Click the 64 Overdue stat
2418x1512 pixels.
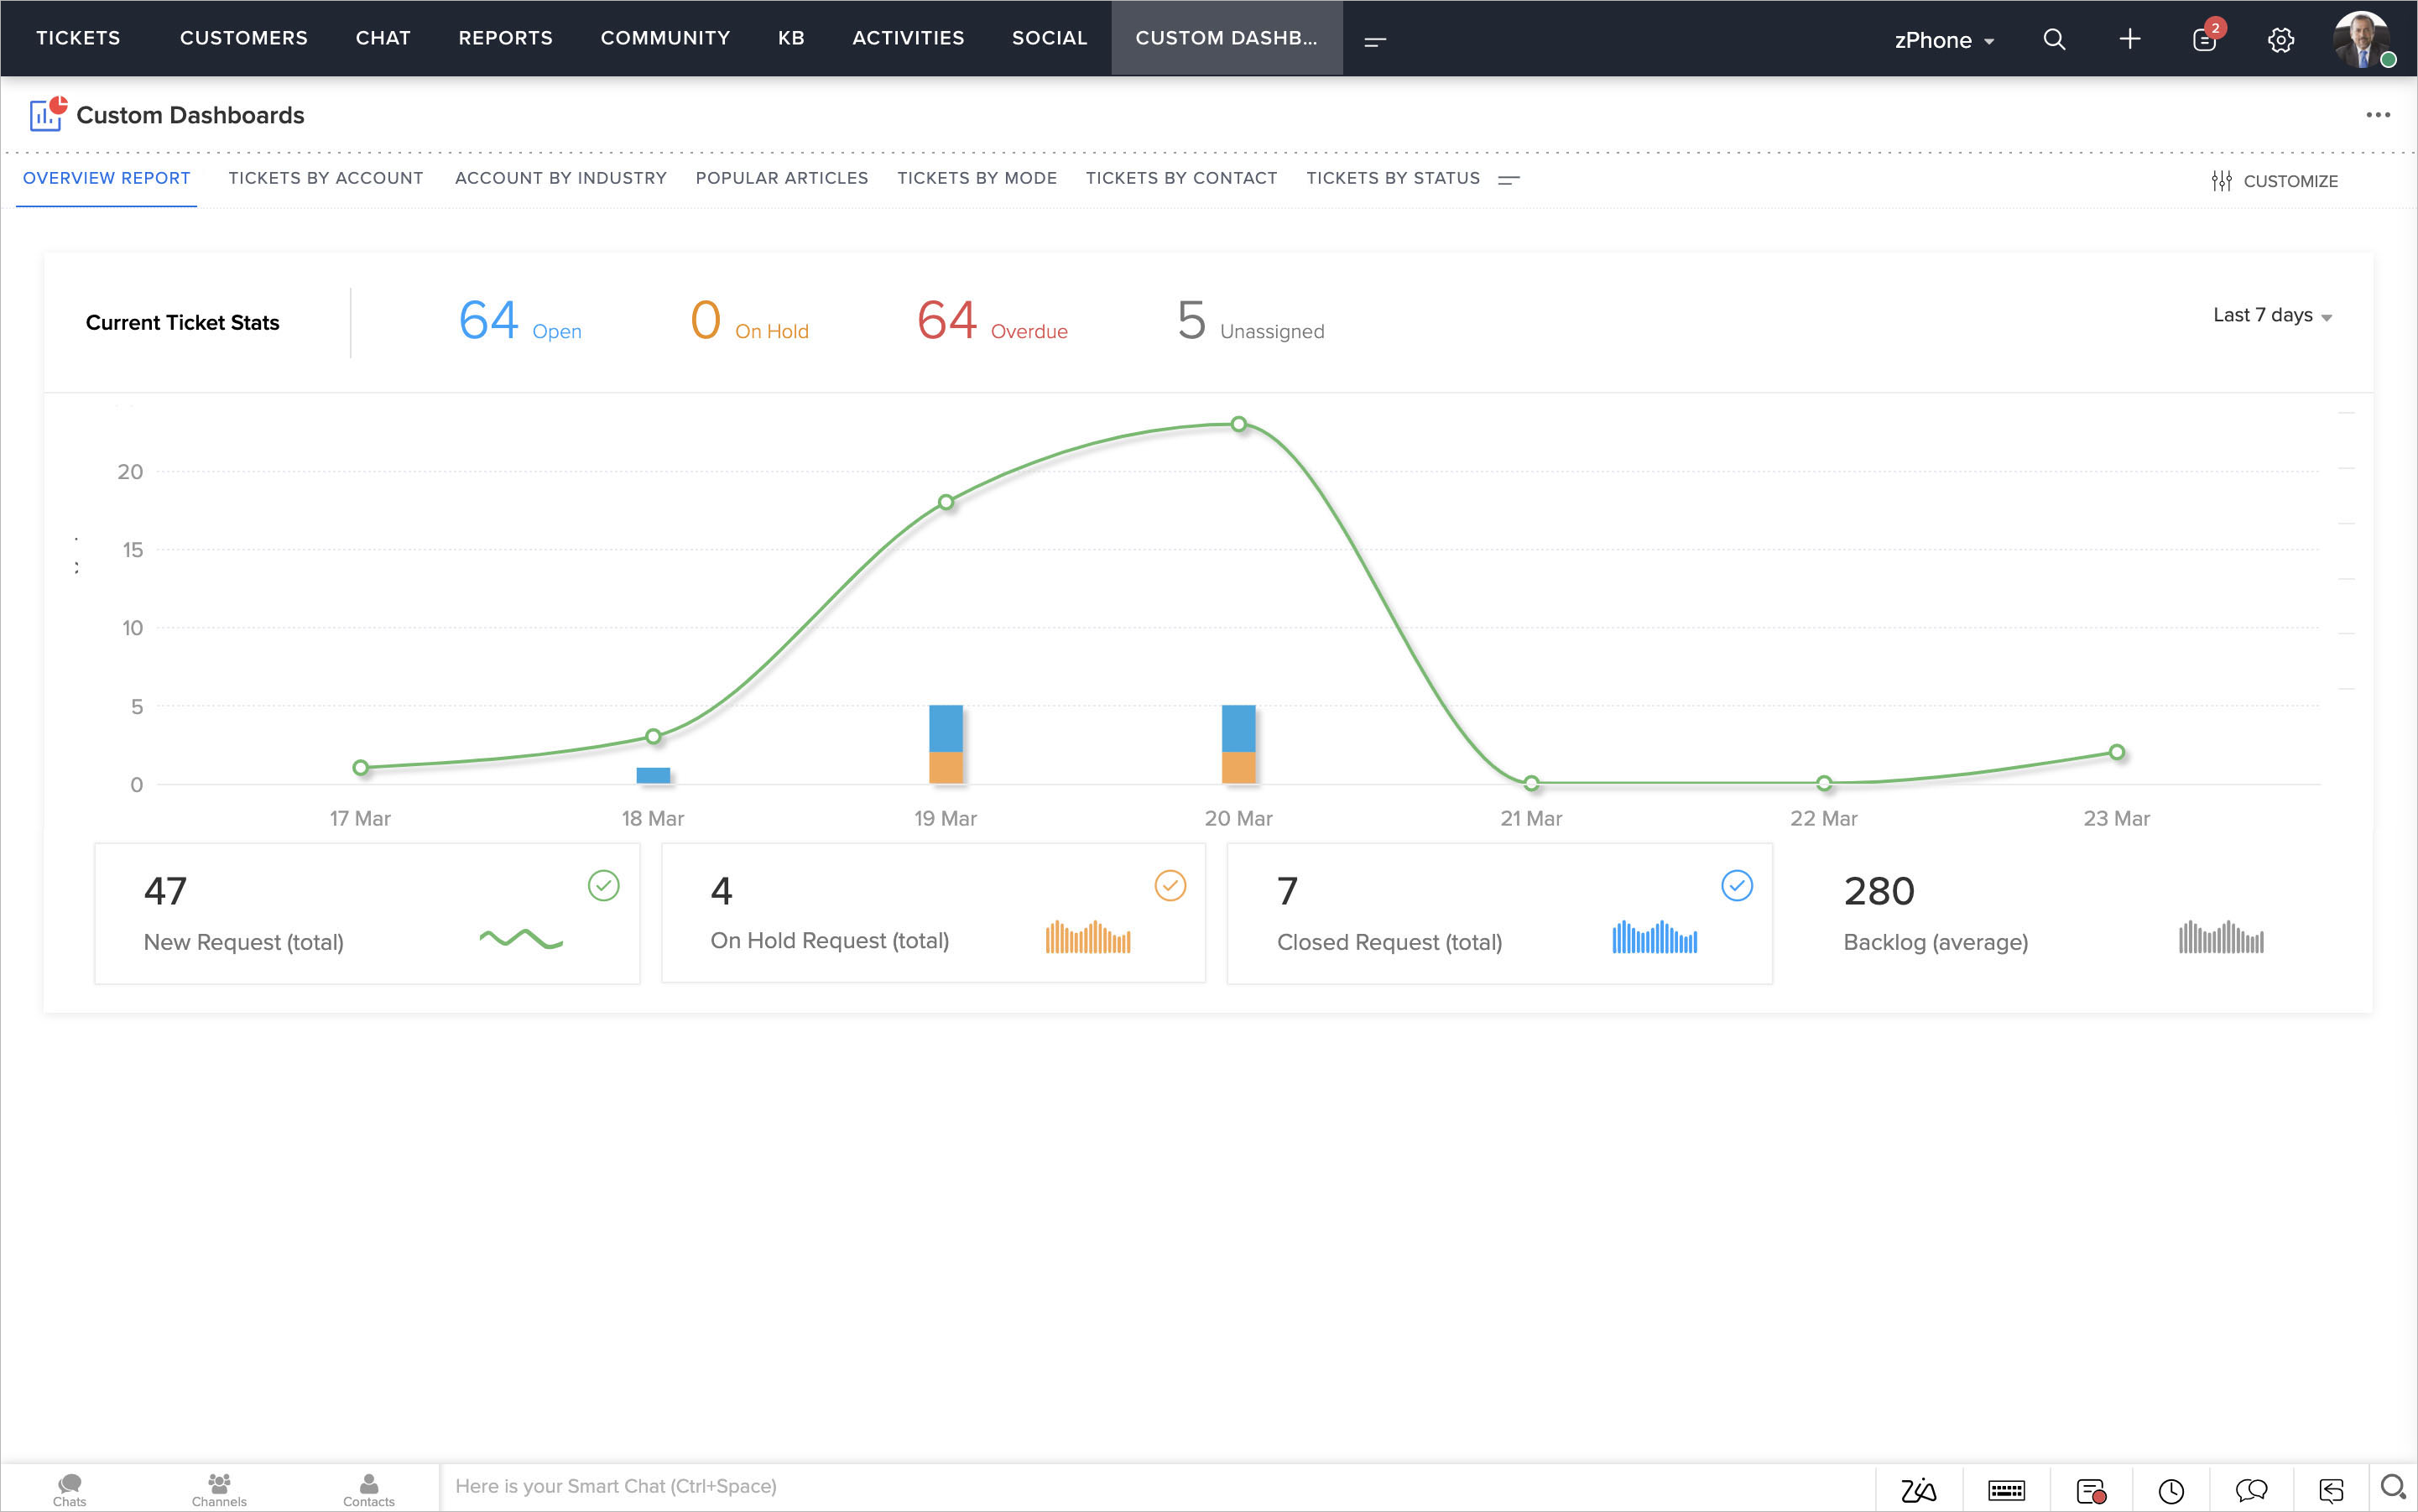[x=991, y=322]
